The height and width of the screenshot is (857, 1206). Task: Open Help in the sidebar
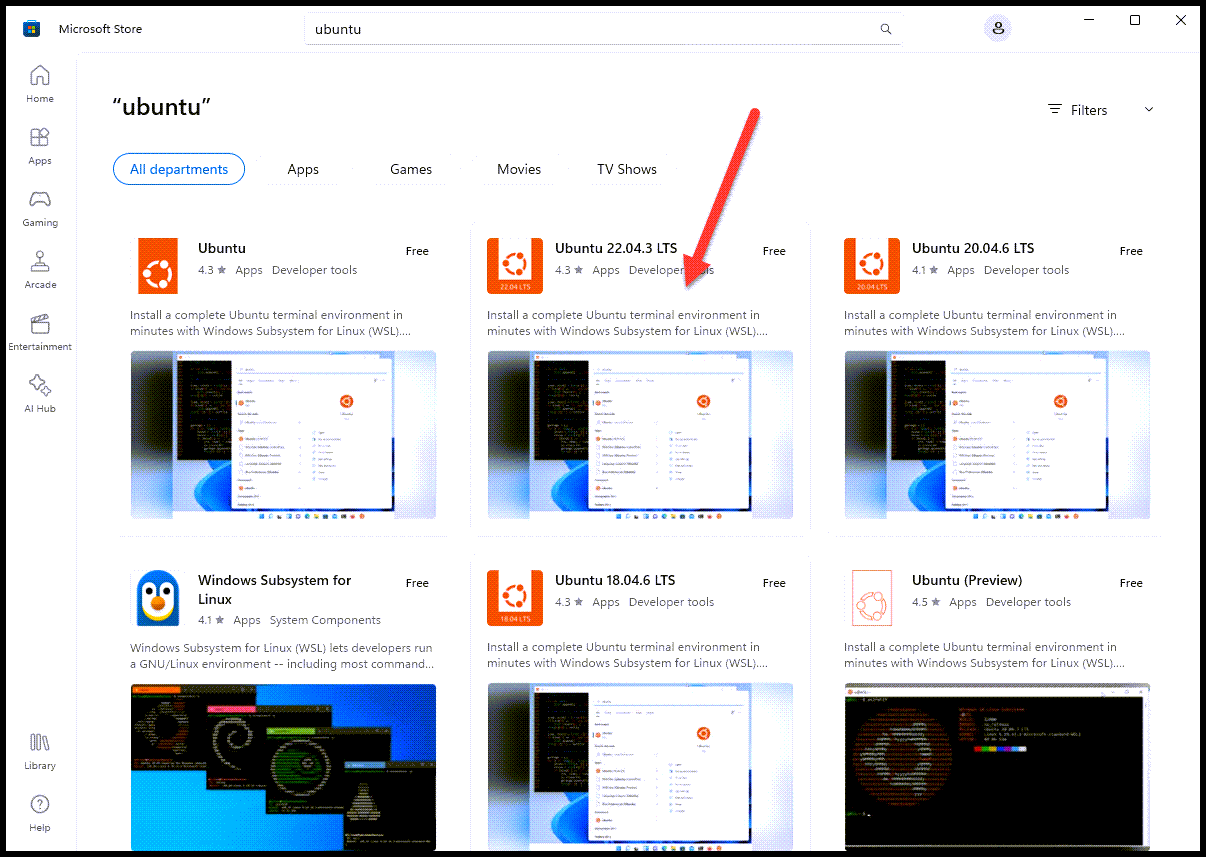(x=40, y=813)
